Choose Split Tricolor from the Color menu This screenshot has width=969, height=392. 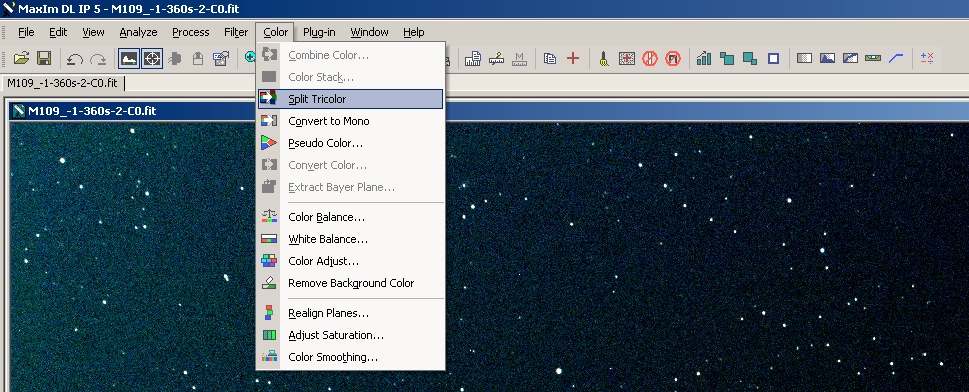coord(350,99)
